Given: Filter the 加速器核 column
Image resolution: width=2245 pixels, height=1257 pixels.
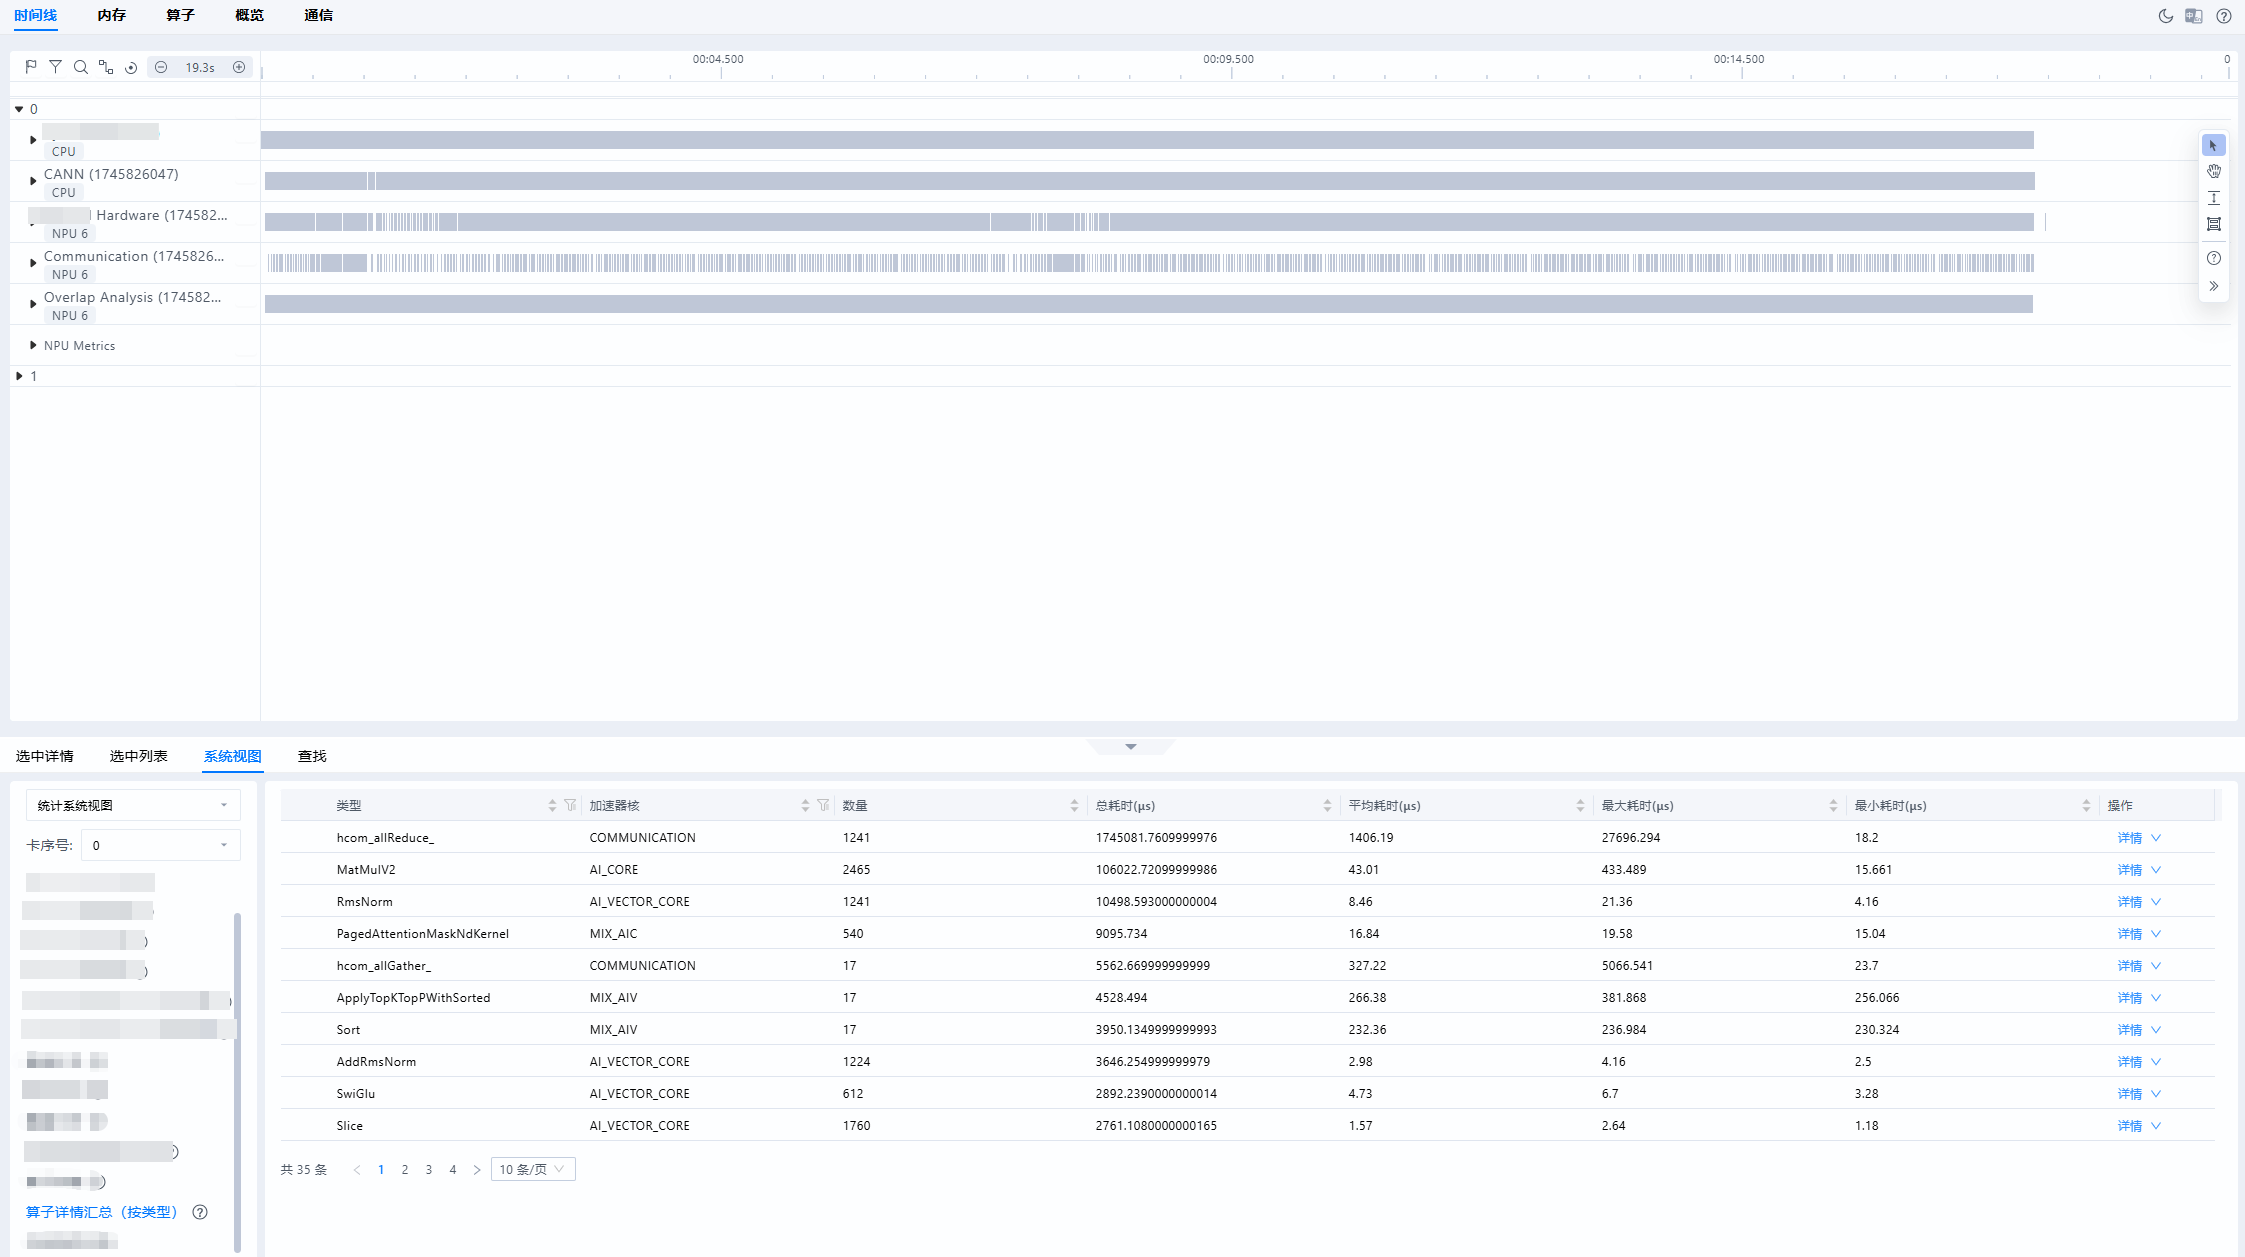Looking at the screenshot, I should (823, 805).
